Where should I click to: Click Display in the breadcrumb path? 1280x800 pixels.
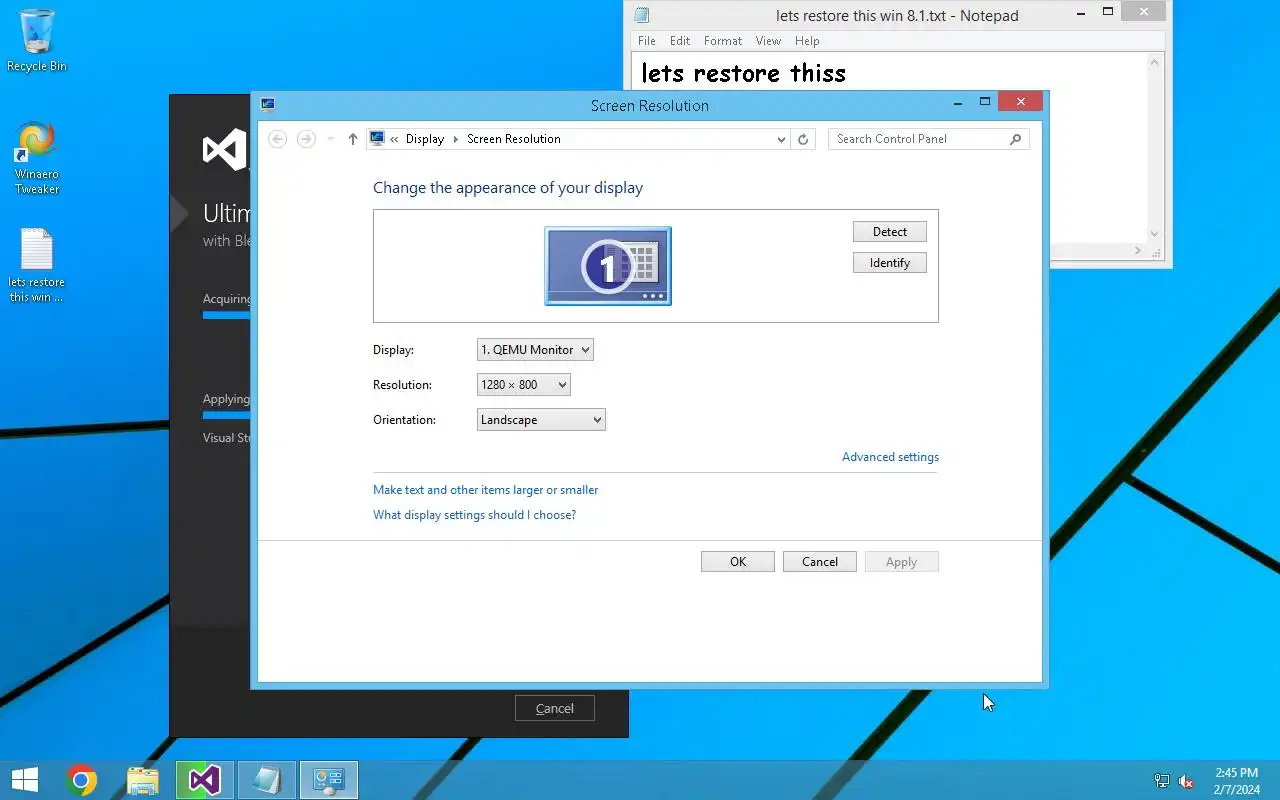tap(425, 139)
